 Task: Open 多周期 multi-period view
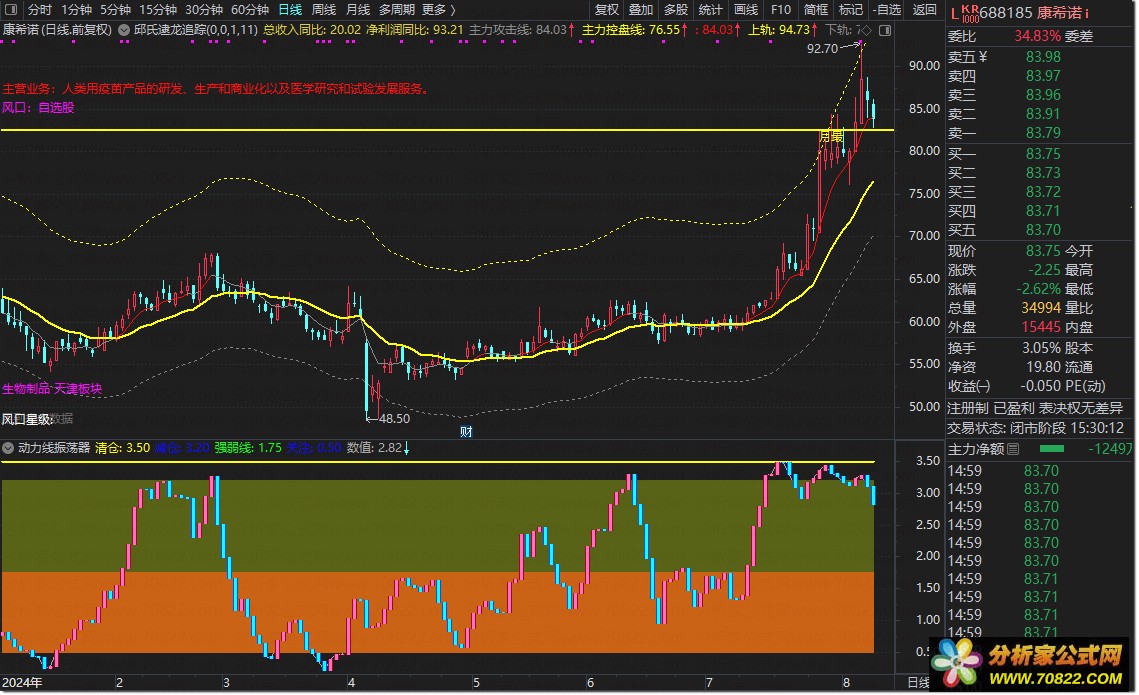click(x=397, y=9)
